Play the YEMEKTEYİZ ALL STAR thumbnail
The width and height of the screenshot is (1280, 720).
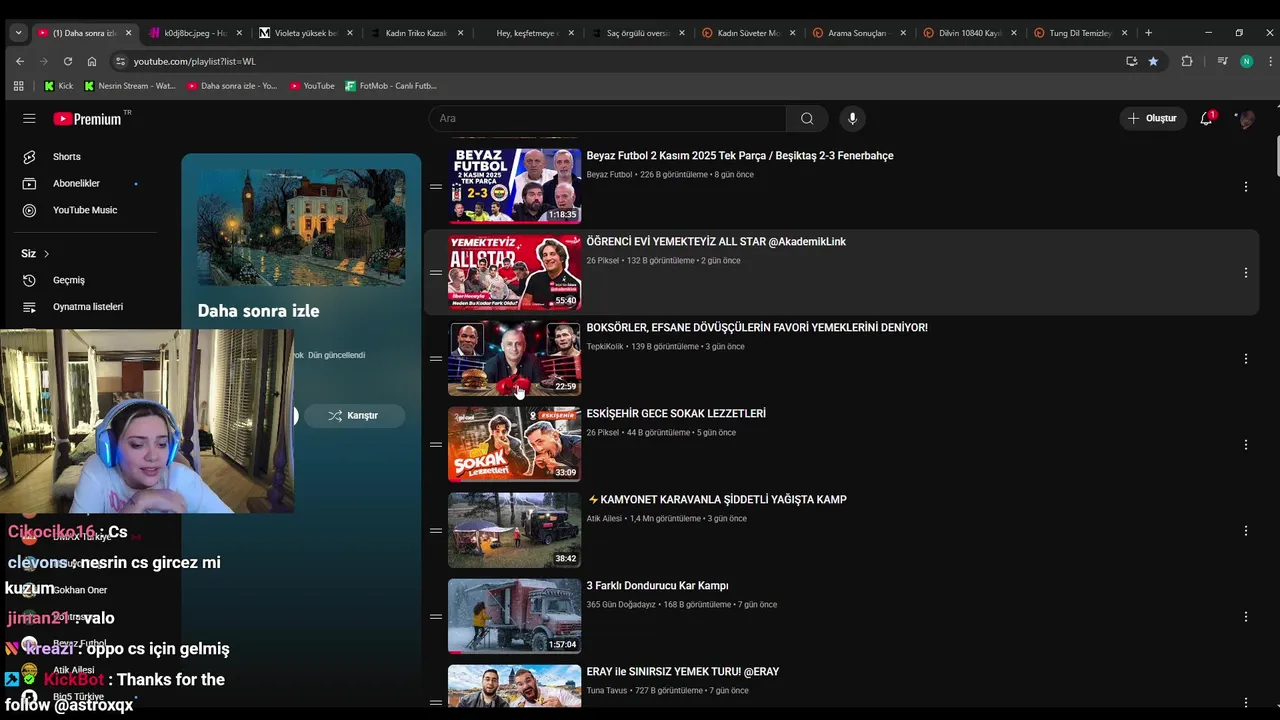click(514, 272)
